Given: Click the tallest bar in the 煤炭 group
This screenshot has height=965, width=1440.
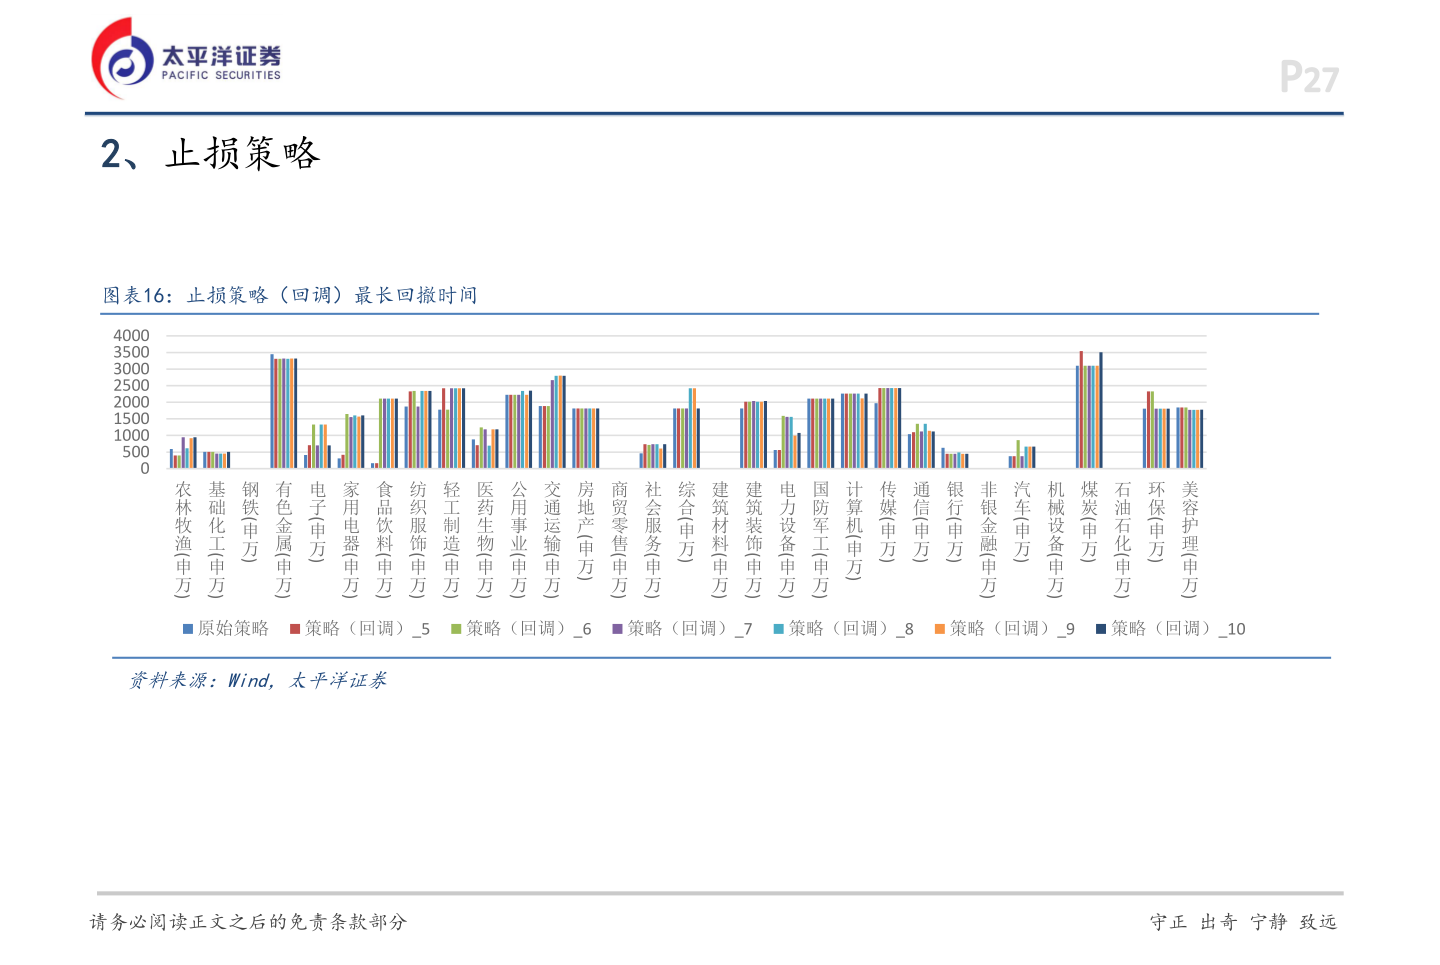Looking at the screenshot, I should pyautogui.click(x=1083, y=410).
